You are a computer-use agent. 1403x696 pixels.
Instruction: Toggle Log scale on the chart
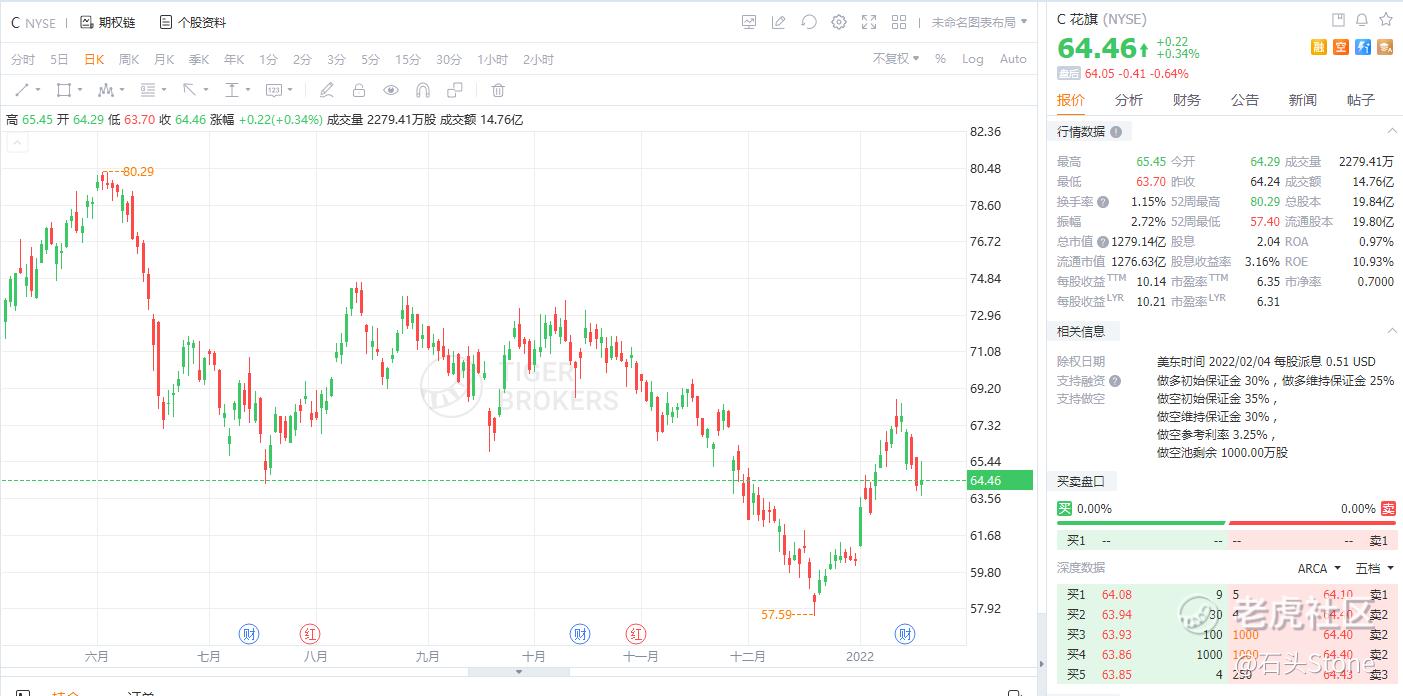tap(972, 59)
